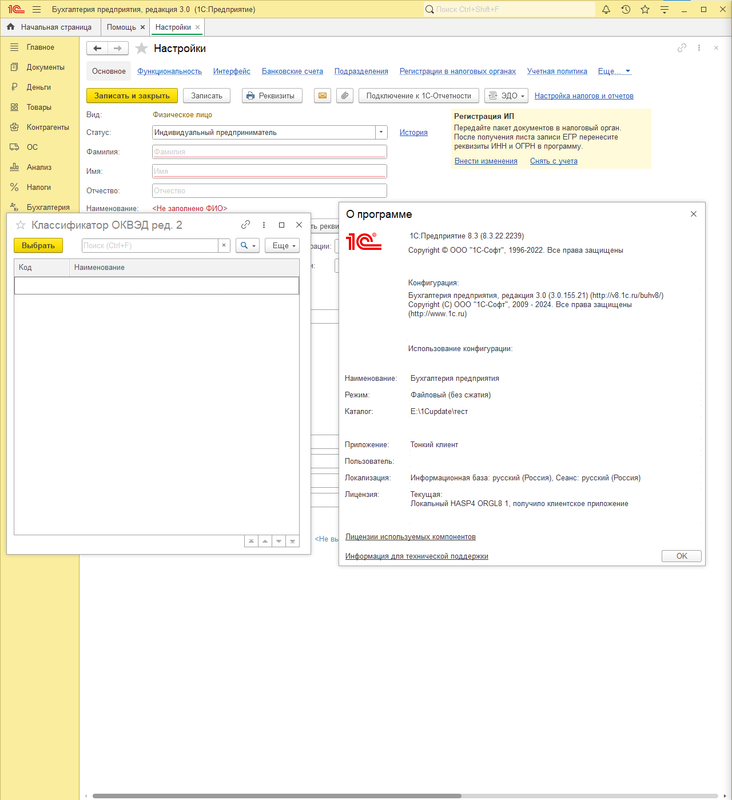Viewport: 732px width, 800px height.
Task: Open the main menu hamburger icon
Action: pyautogui.click(x=36, y=9)
